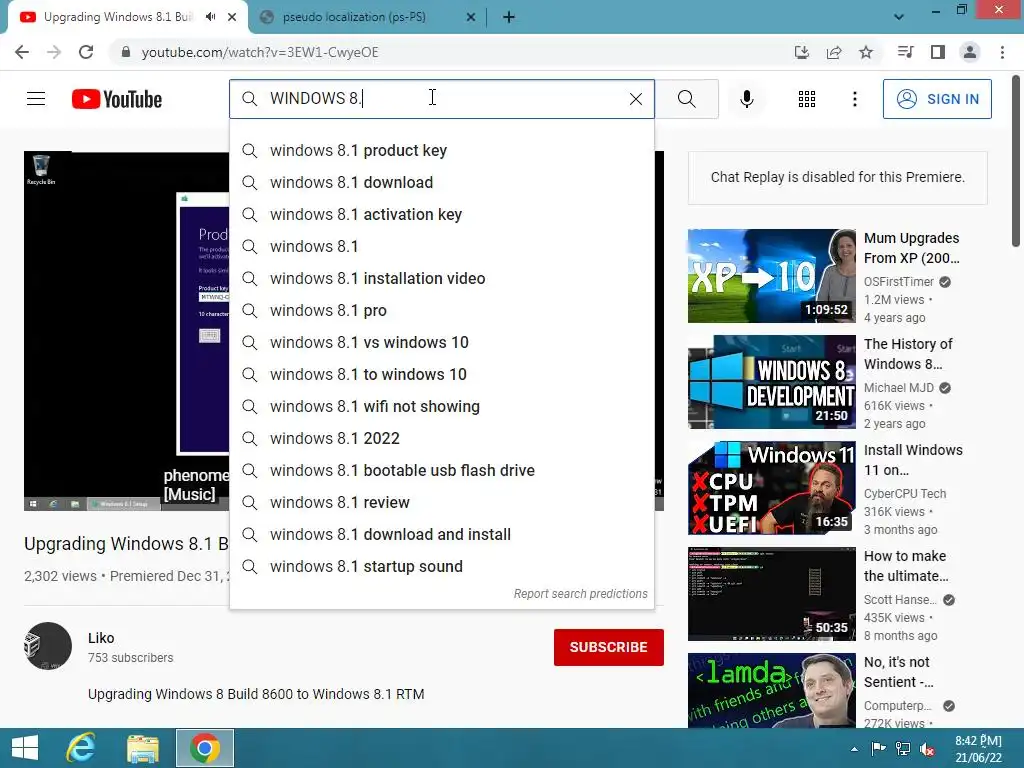Bookmark this tab with the star
The width and height of the screenshot is (1024, 768).
point(866,52)
